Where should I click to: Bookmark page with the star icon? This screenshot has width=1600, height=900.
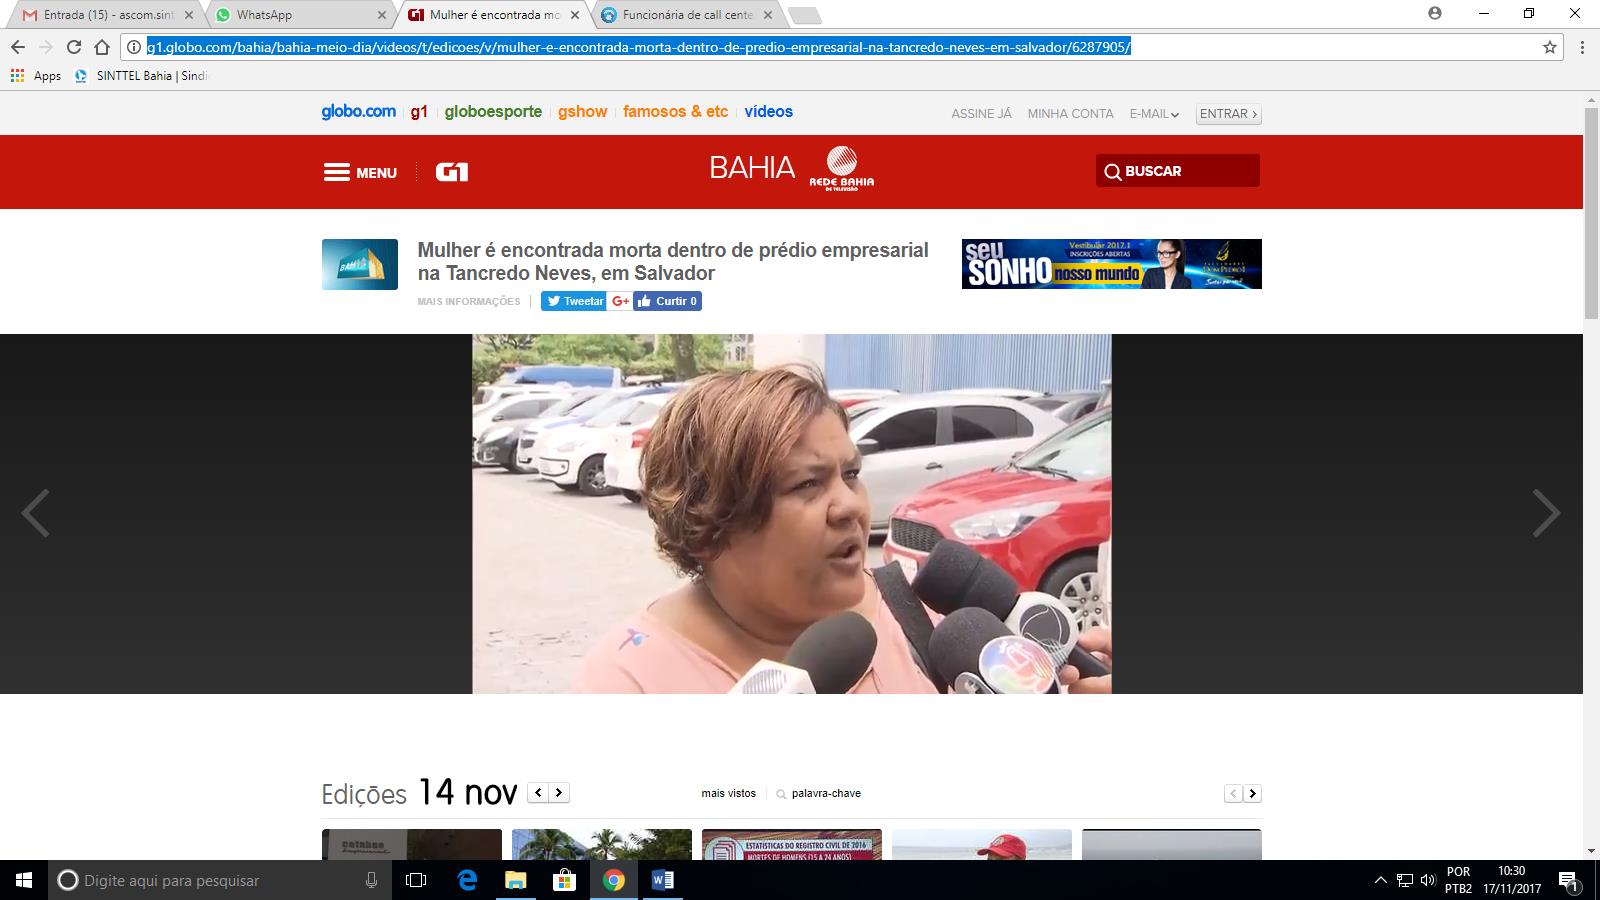point(1550,47)
